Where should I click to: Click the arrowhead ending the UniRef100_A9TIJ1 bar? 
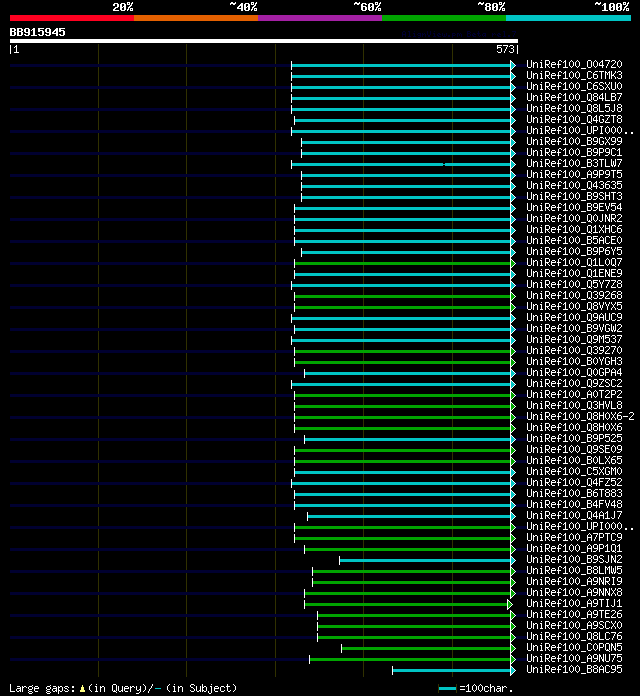(x=510, y=605)
